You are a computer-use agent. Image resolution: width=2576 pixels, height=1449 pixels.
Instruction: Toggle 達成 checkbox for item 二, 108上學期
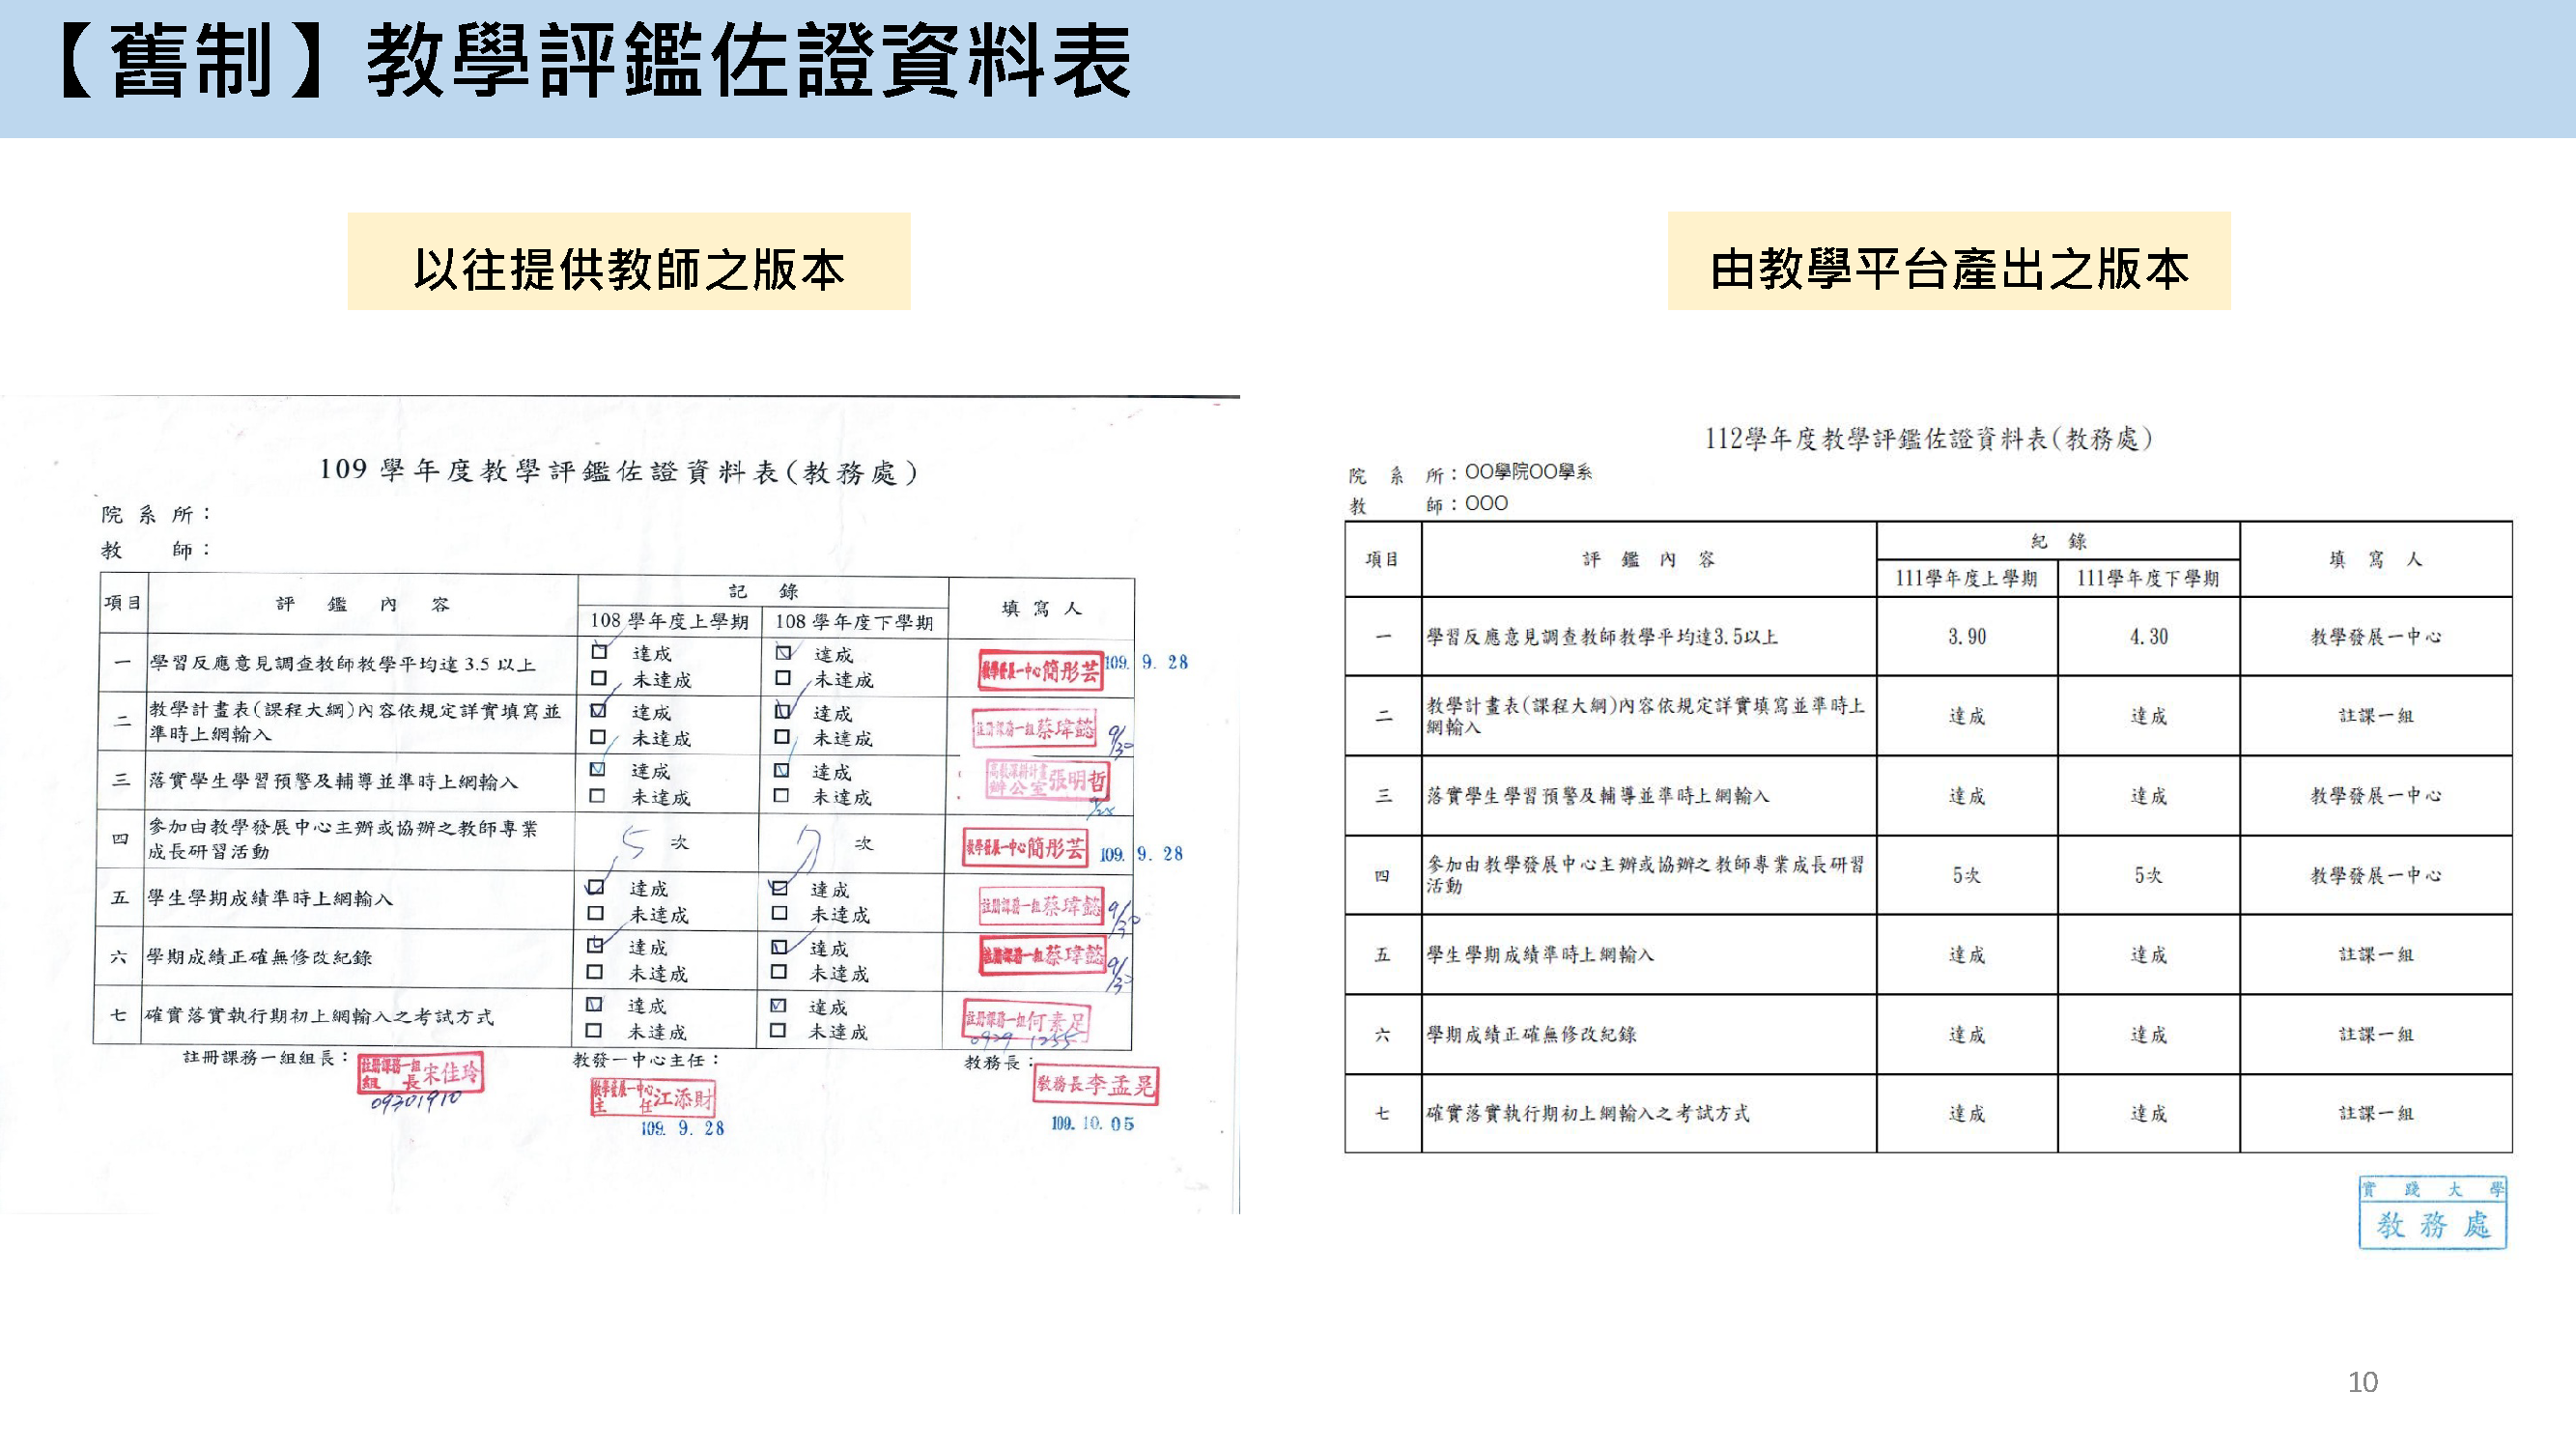click(x=598, y=710)
